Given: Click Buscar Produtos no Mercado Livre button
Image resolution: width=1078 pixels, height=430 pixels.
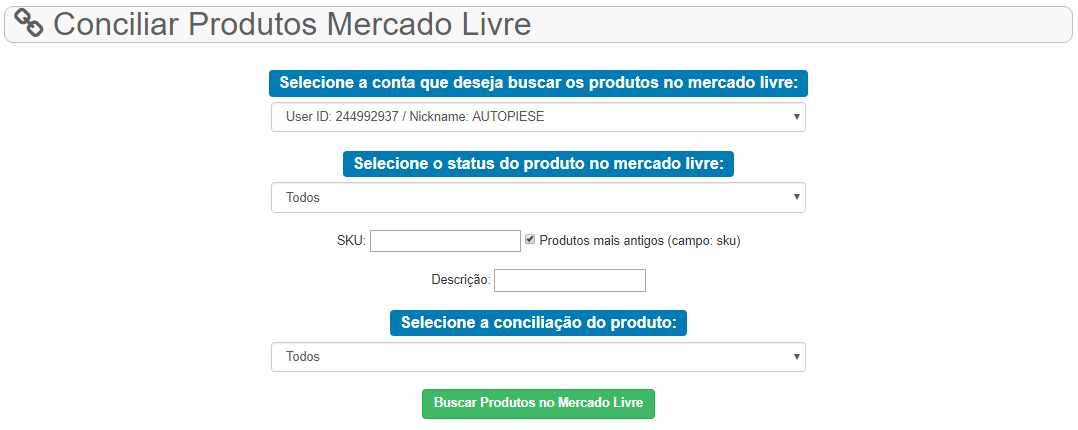Looking at the screenshot, I should [538, 404].
